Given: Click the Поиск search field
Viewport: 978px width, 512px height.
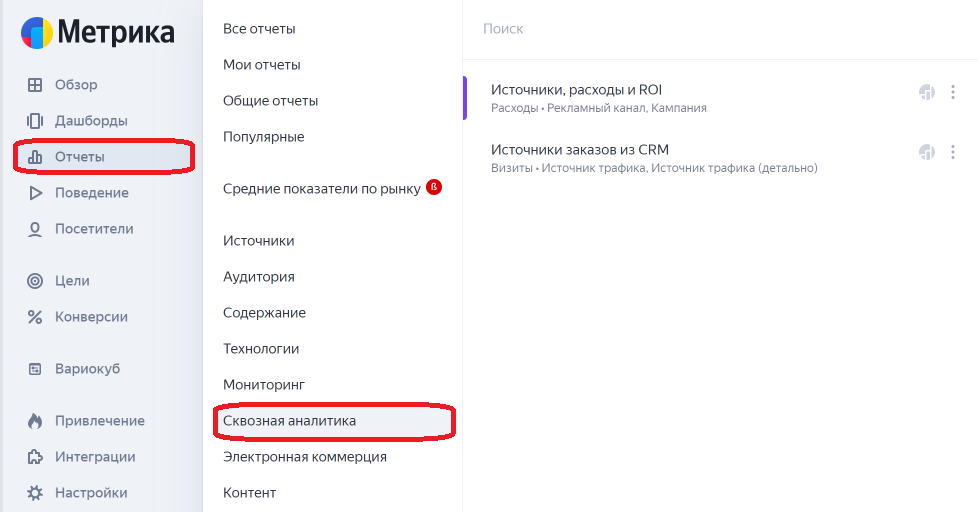Looking at the screenshot, I should [700, 29].
